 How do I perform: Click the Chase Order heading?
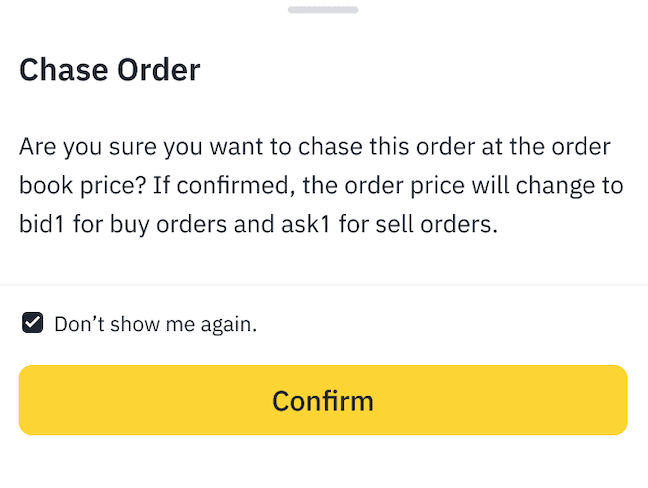click(x=110, y=70)
